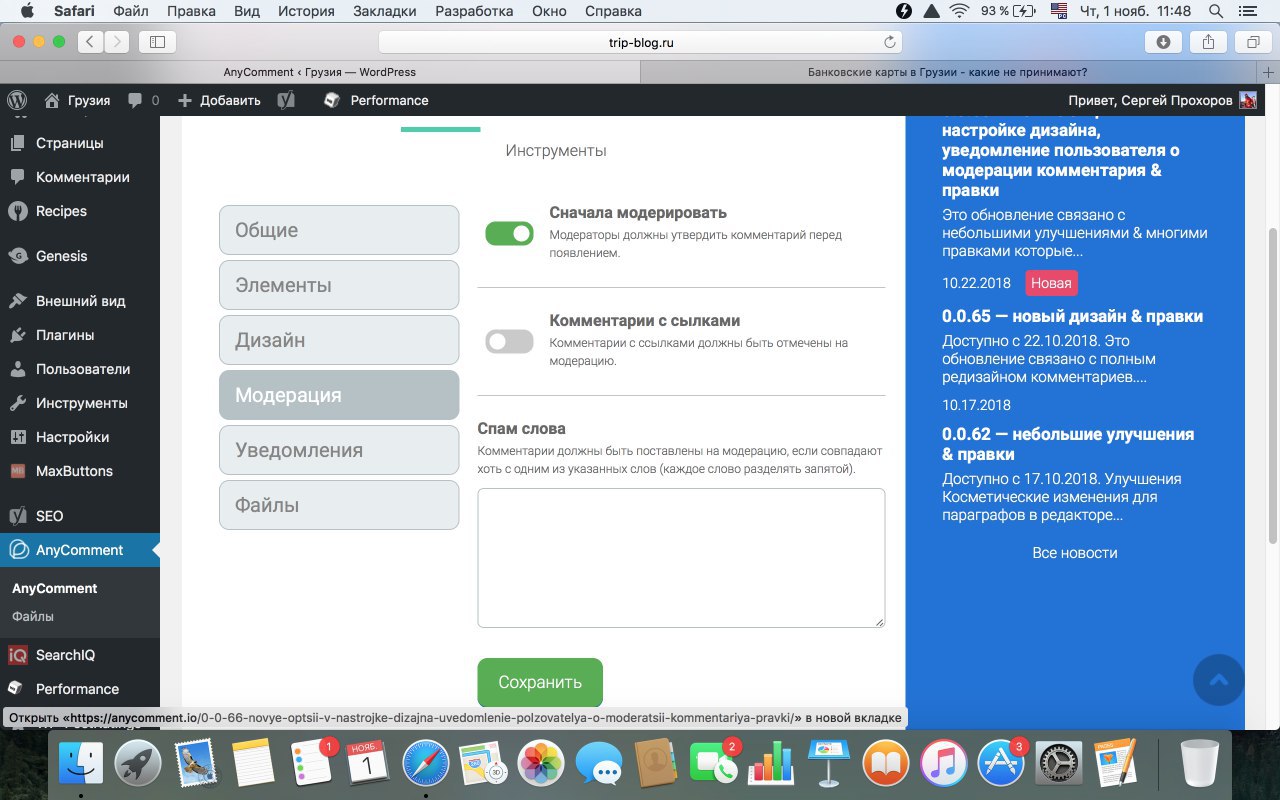Switch to the Инструменты top tab
Screen dimensions: 1280x800
coord(556,151)
